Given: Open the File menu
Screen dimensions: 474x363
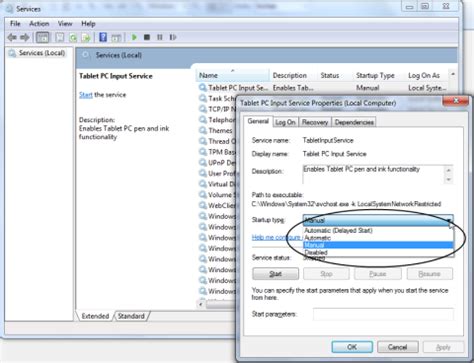Looking at the screenshot, I should tap(15, 24).
